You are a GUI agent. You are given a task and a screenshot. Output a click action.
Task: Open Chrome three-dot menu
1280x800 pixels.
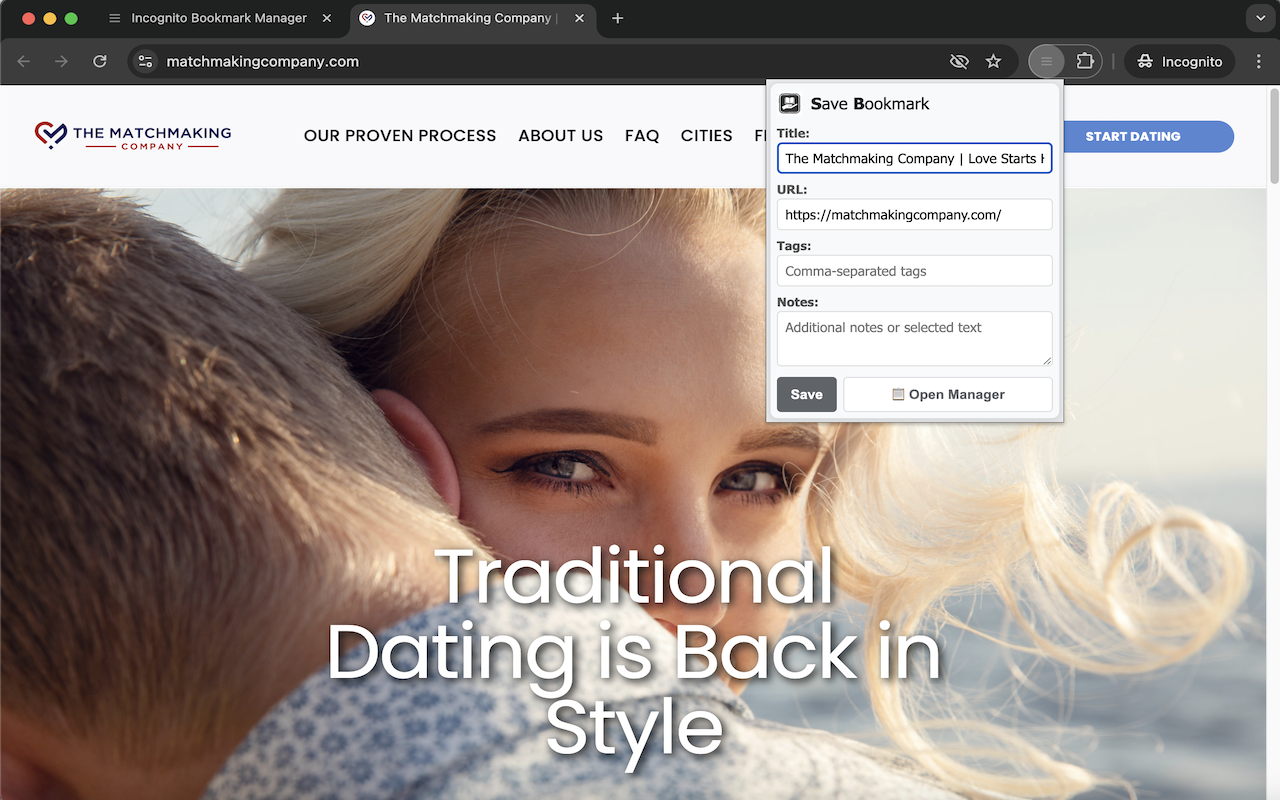tap(1258, 61)
